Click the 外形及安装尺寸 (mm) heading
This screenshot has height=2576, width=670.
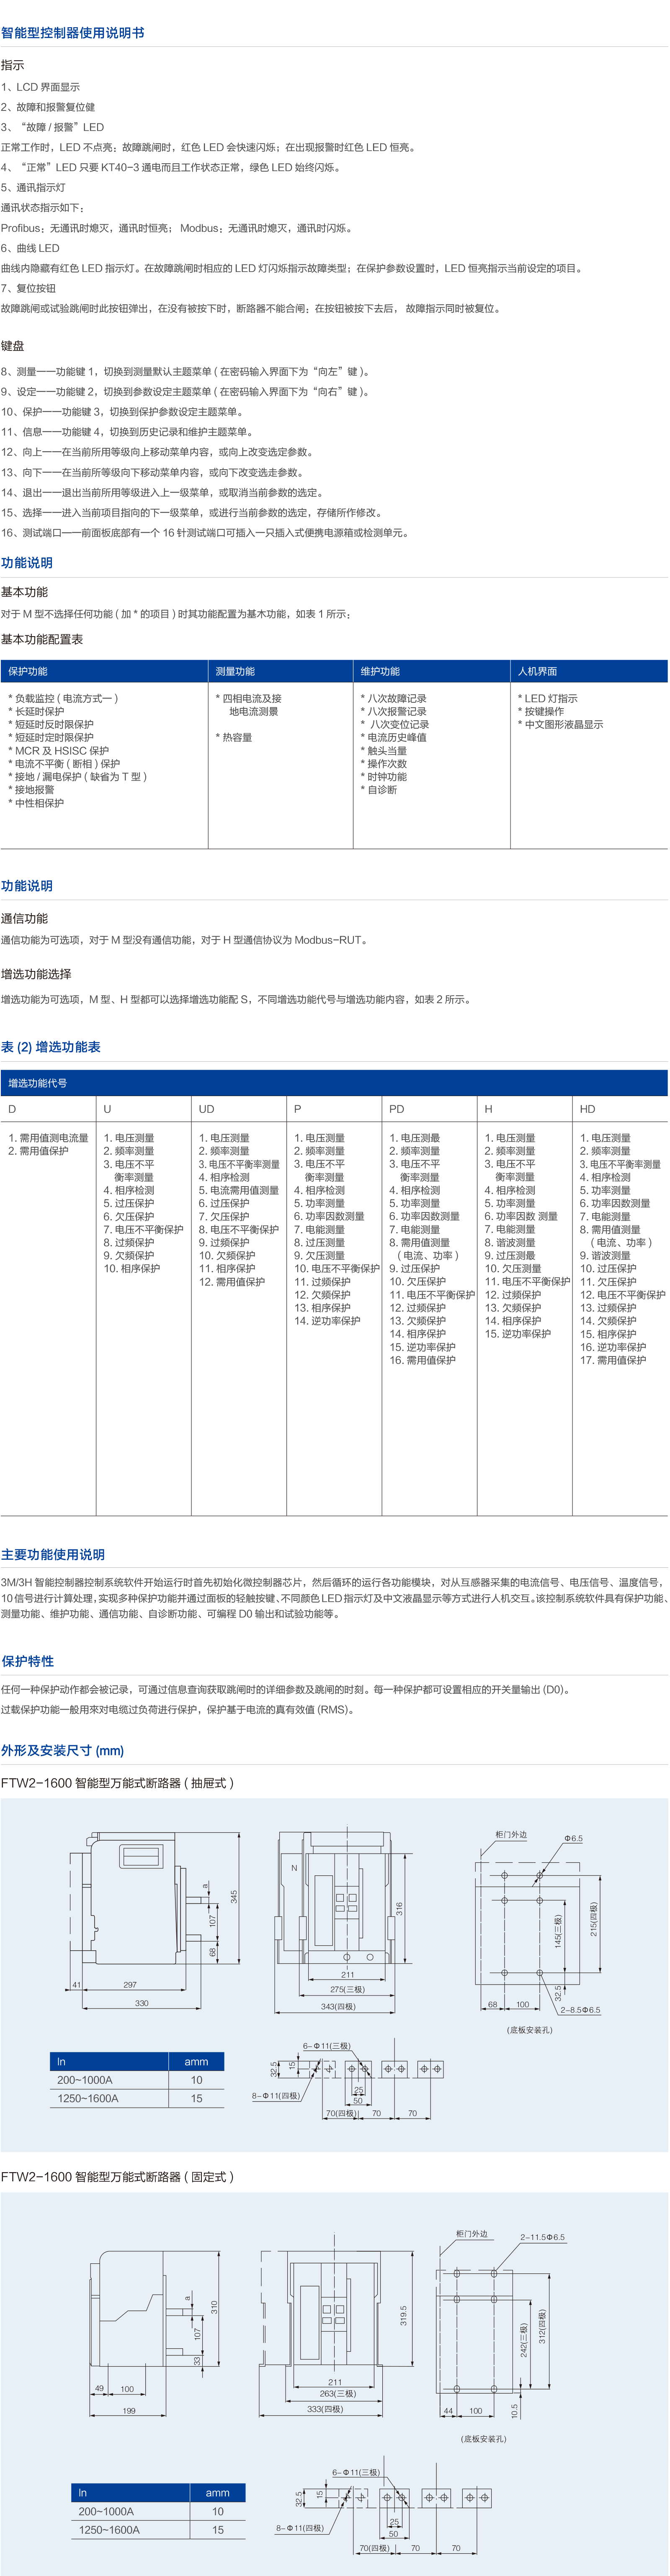[x=63, y=1751]
